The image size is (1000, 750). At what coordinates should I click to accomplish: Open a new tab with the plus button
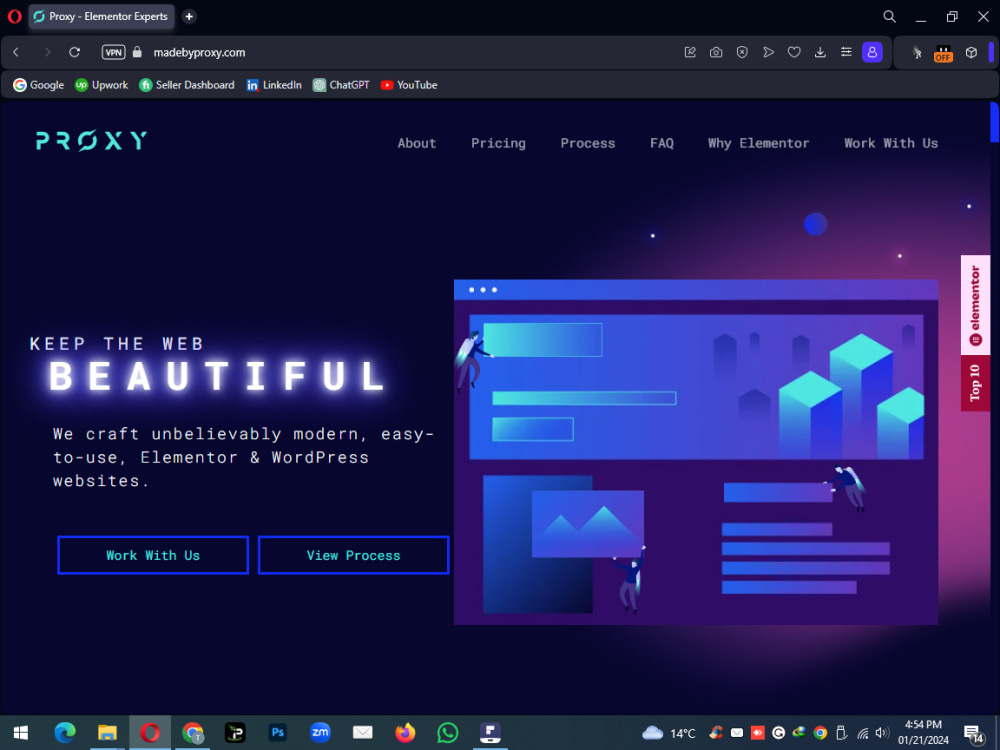tap(189, 17)
